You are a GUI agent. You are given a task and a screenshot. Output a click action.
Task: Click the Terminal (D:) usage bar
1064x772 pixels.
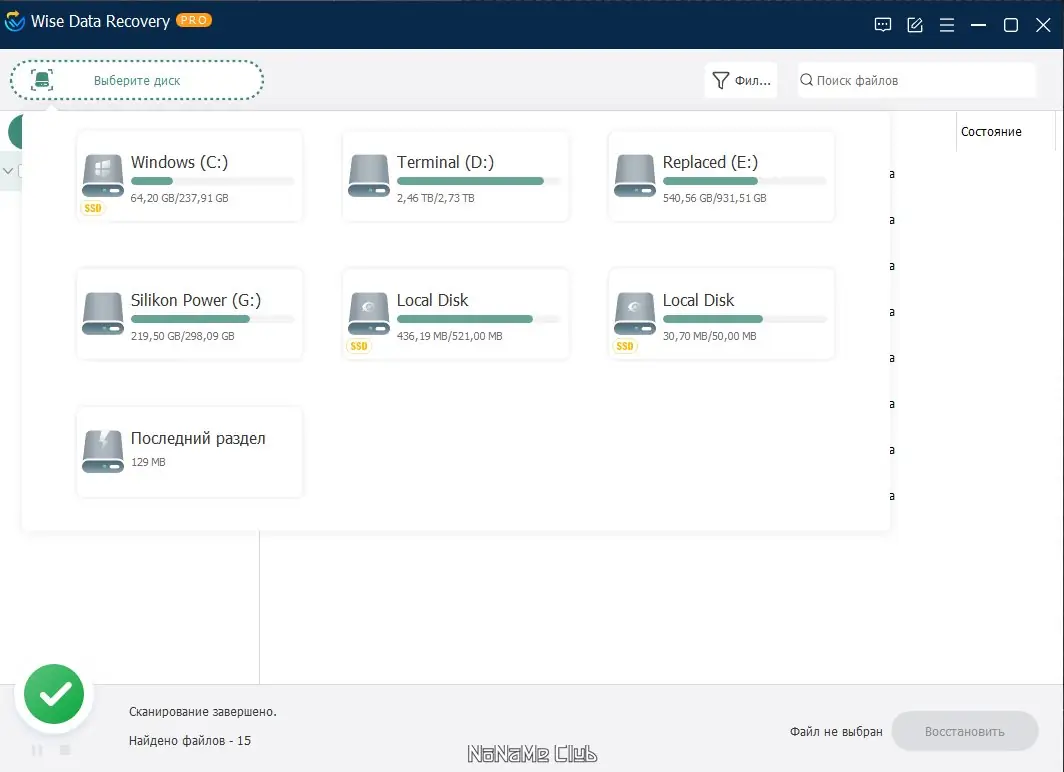click(478, 181)
